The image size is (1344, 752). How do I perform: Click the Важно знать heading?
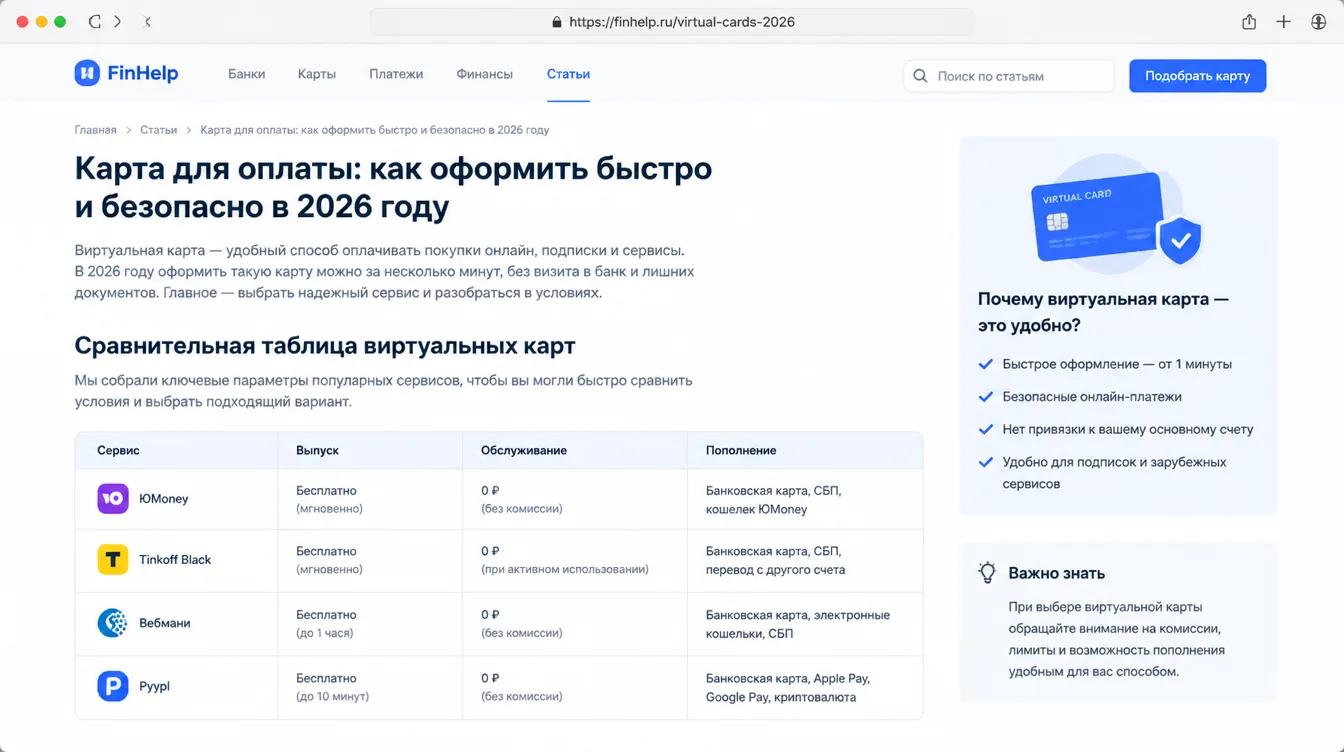pos(1056,573)
